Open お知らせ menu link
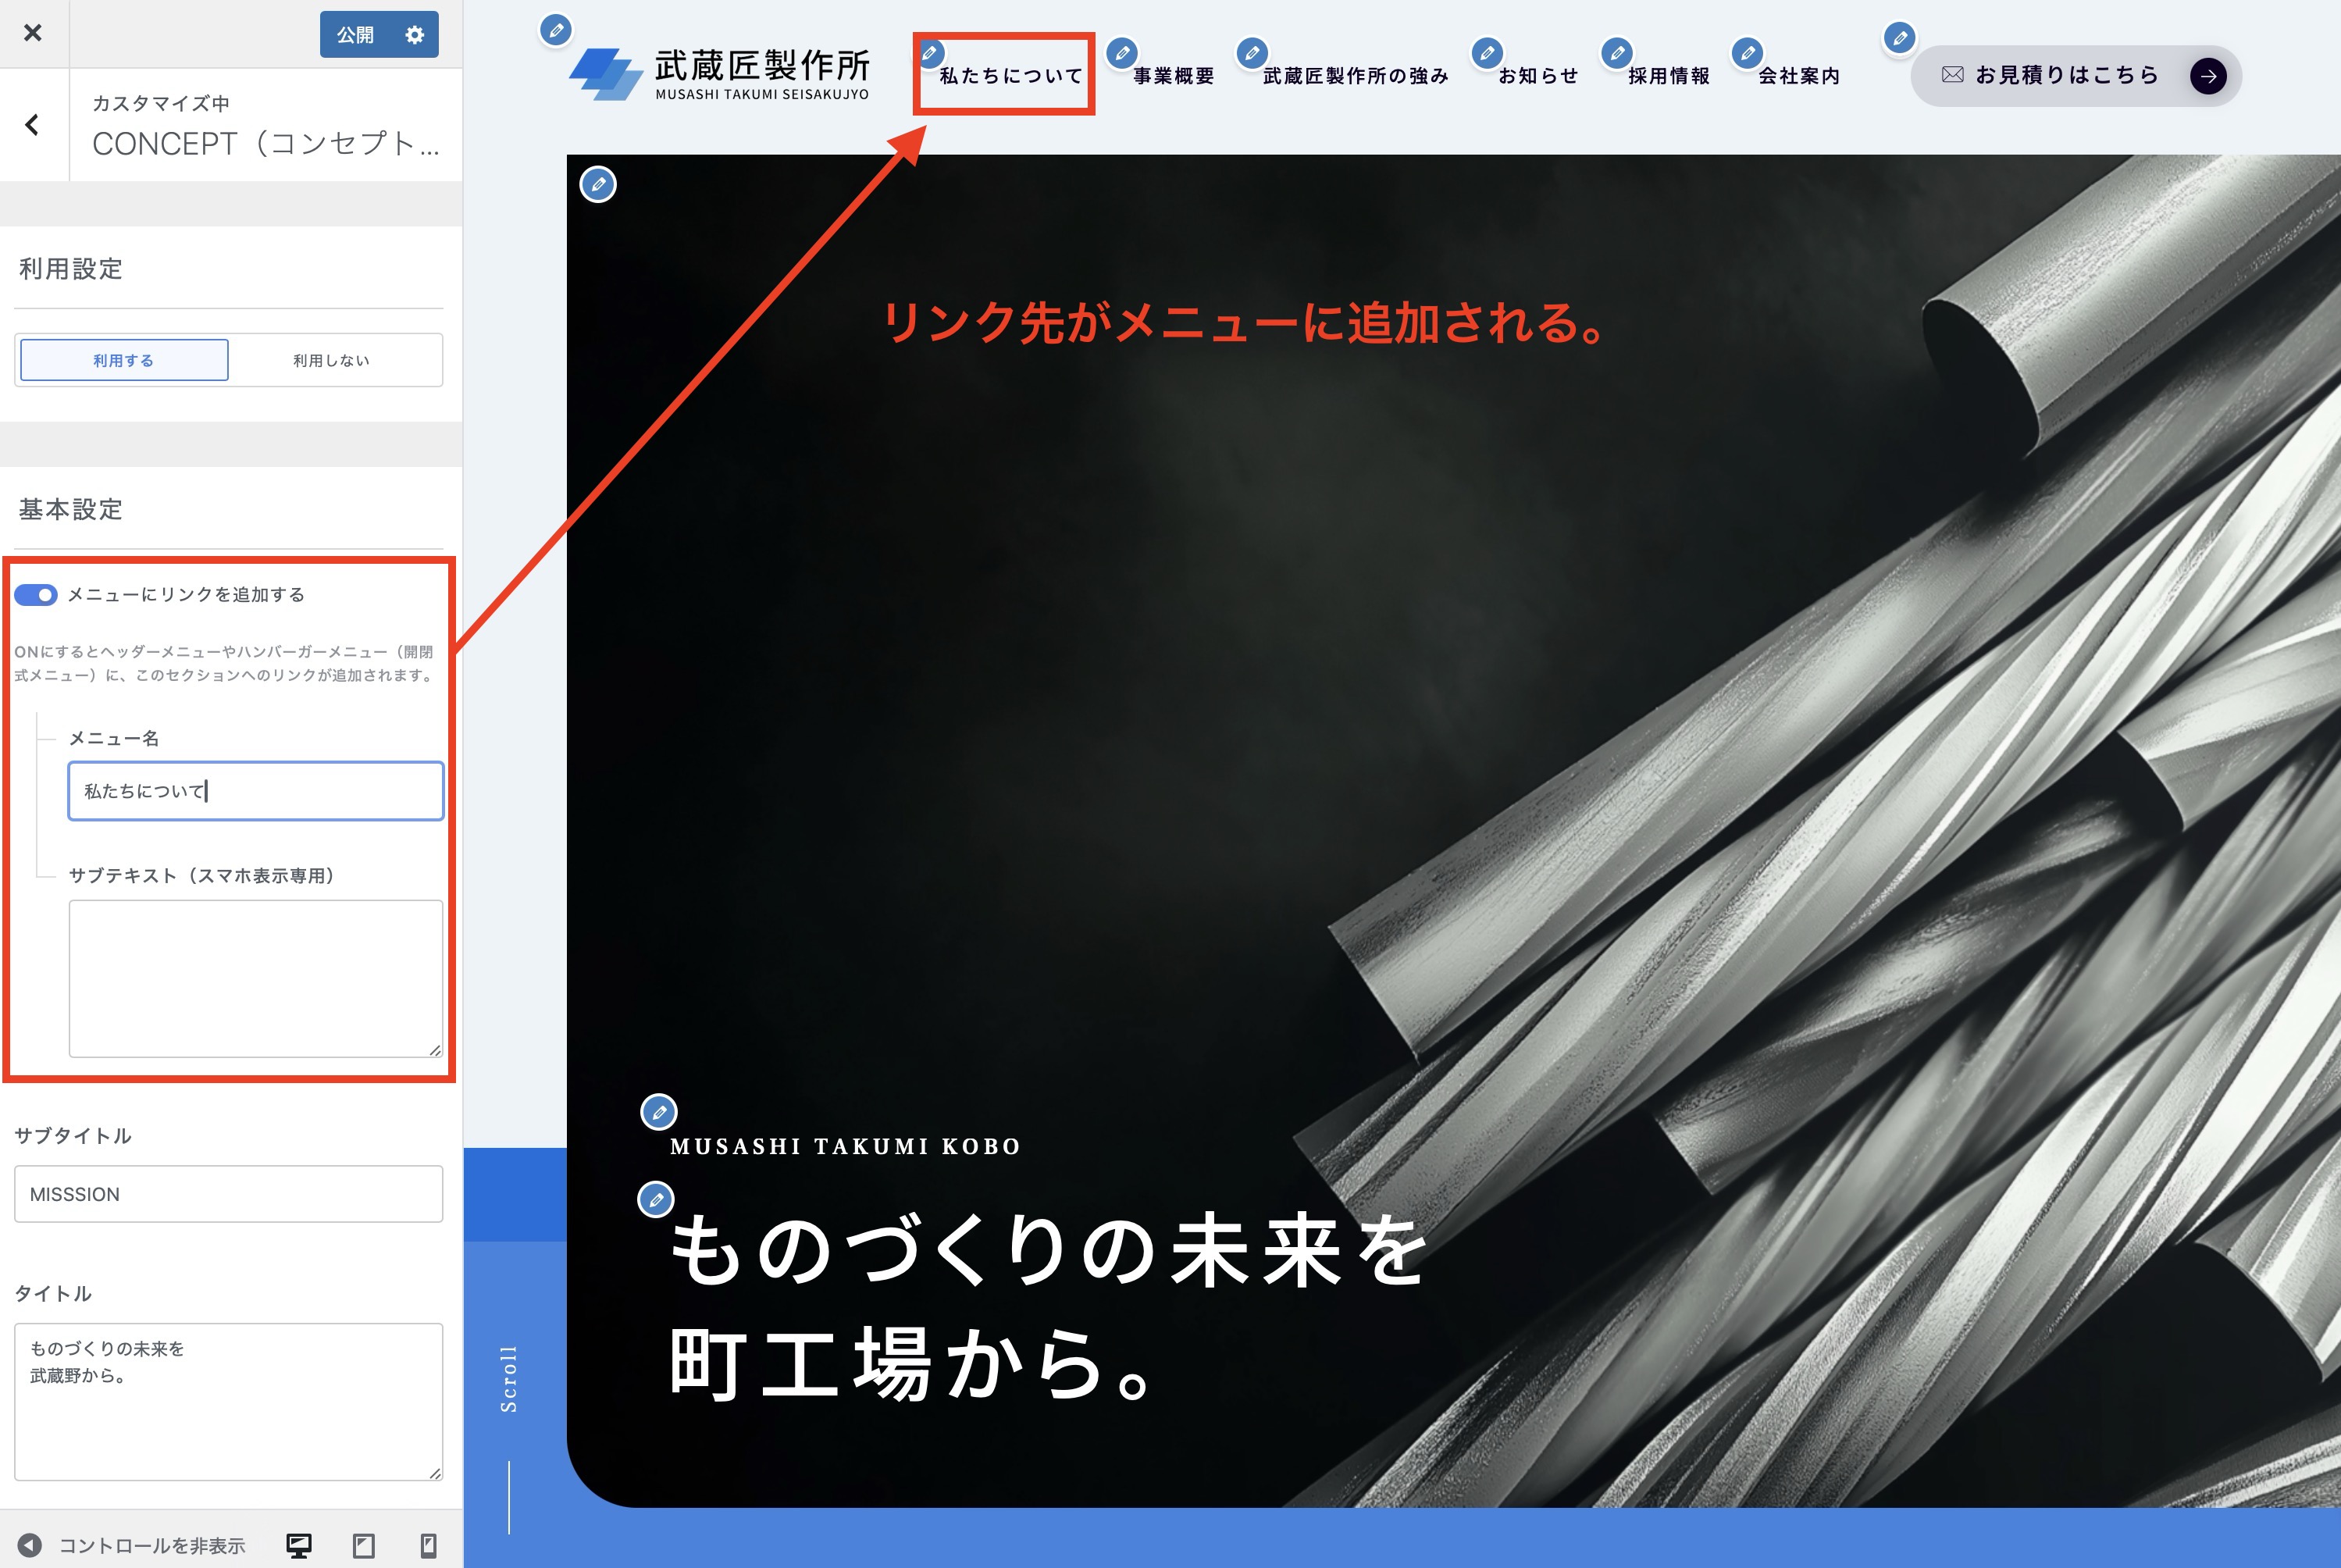 pyautogui.click(x=1538, y=76)
